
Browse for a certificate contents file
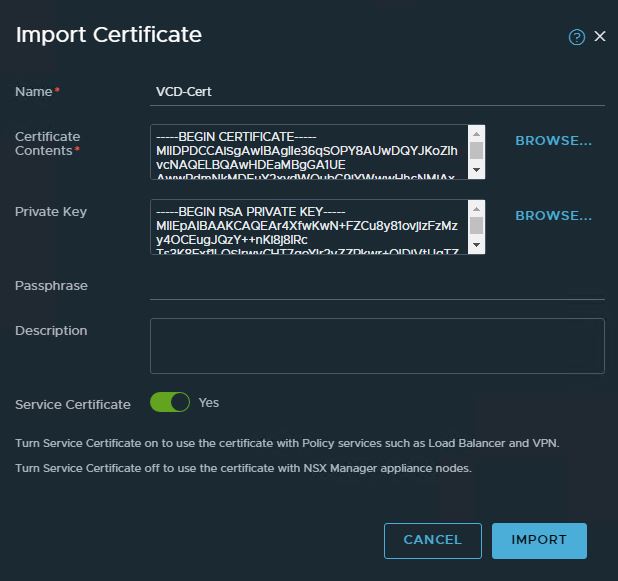(x=553, y=141)
